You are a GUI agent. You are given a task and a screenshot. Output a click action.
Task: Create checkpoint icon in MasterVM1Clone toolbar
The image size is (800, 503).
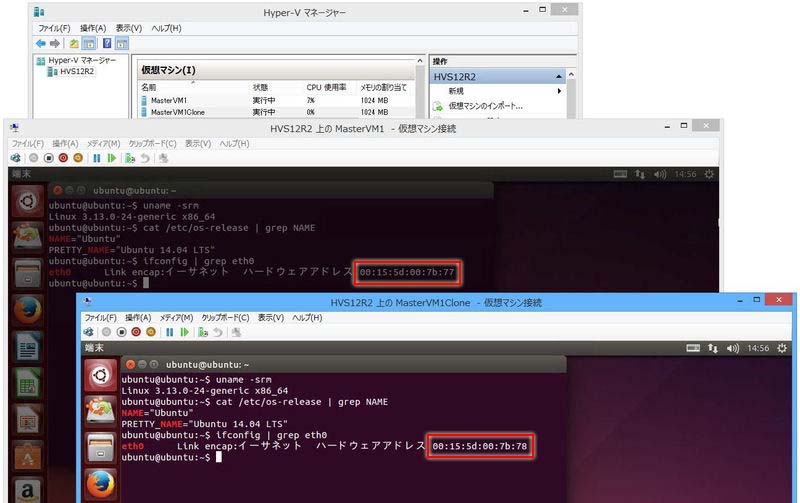[203, 332]
